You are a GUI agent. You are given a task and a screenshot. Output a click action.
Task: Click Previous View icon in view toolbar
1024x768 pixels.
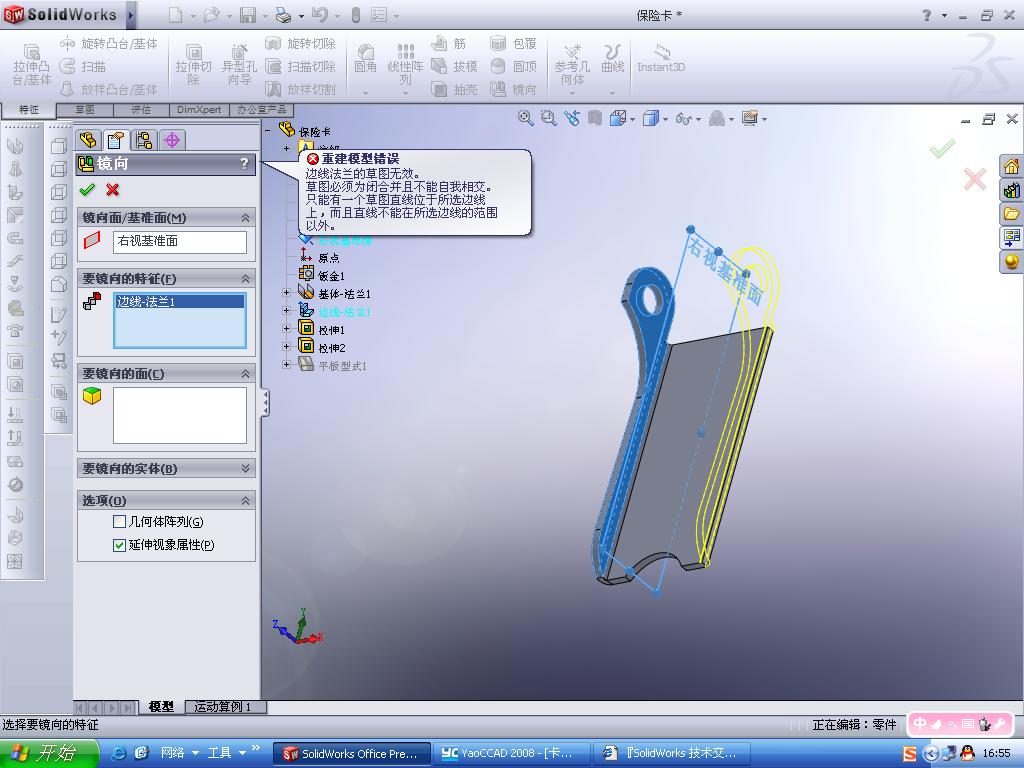[x=571, y=118]
